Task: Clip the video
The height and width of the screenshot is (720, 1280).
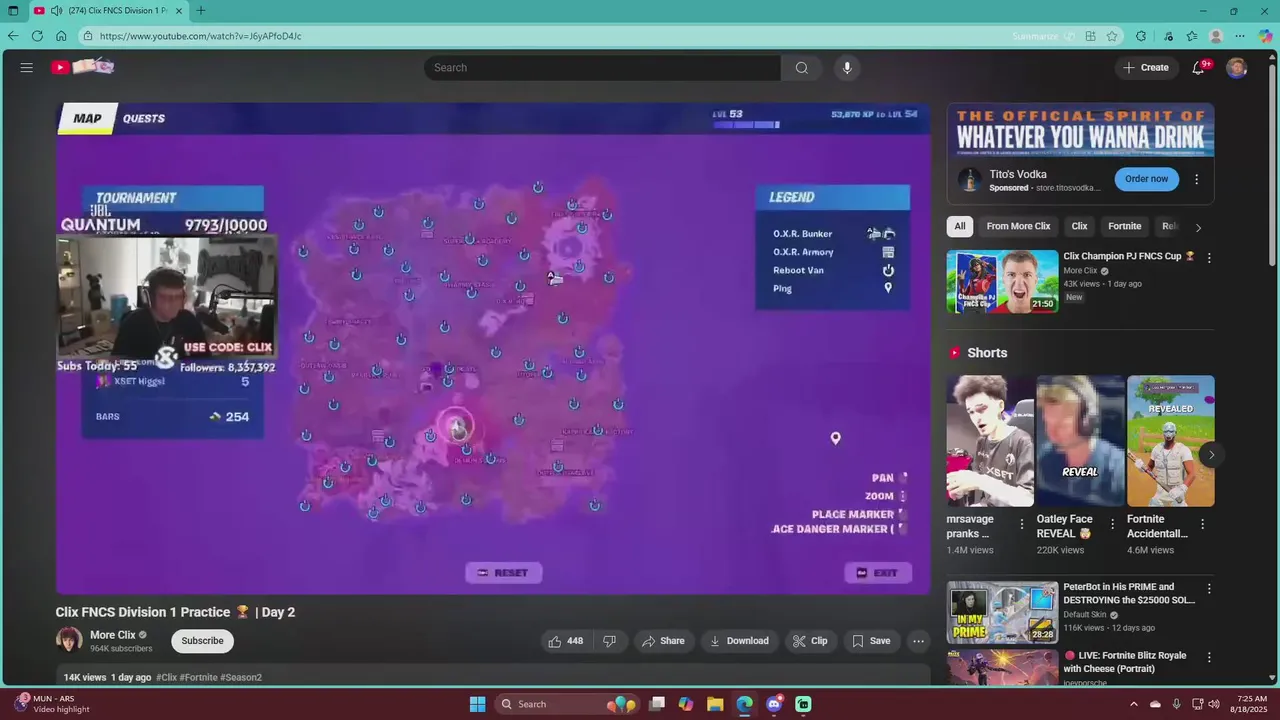Action: (x=810, y=641)
